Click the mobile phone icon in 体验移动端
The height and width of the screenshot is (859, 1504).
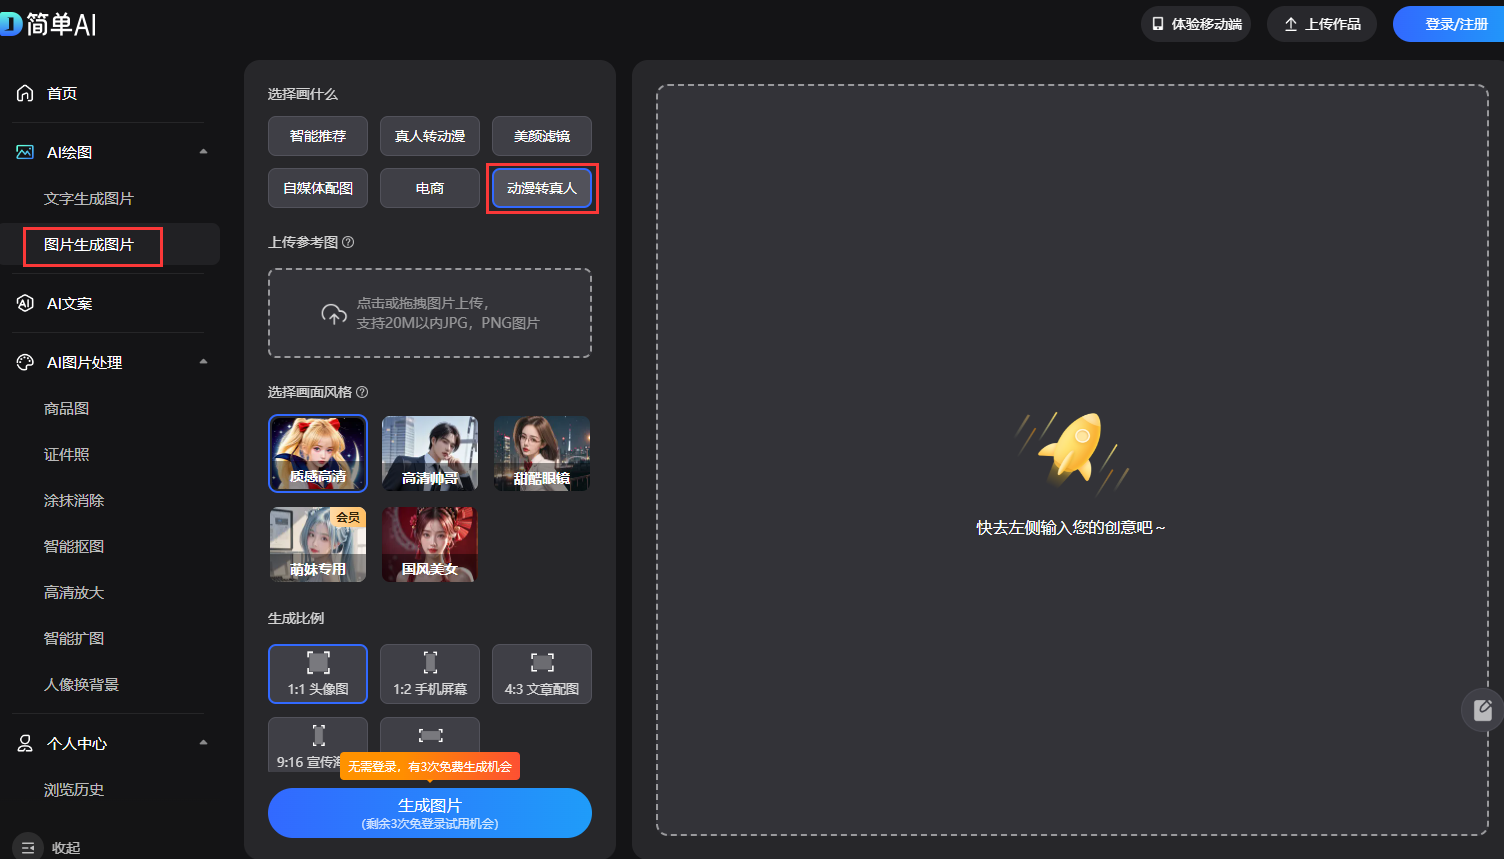[1158, 24]
